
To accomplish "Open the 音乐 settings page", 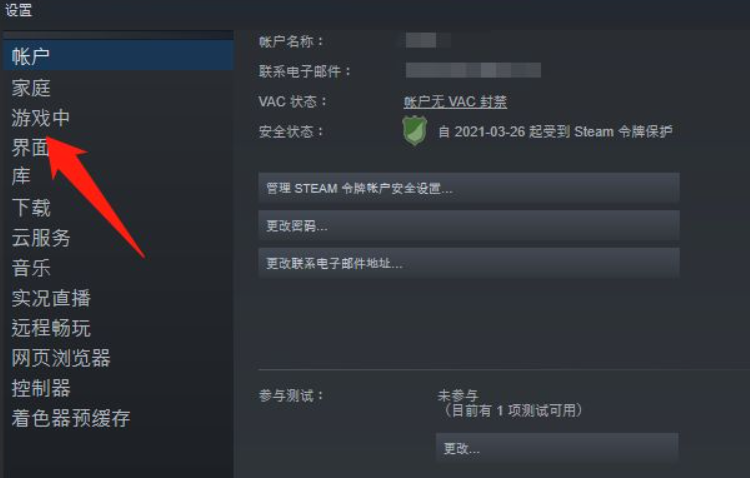I will click(x=31, y=268).
